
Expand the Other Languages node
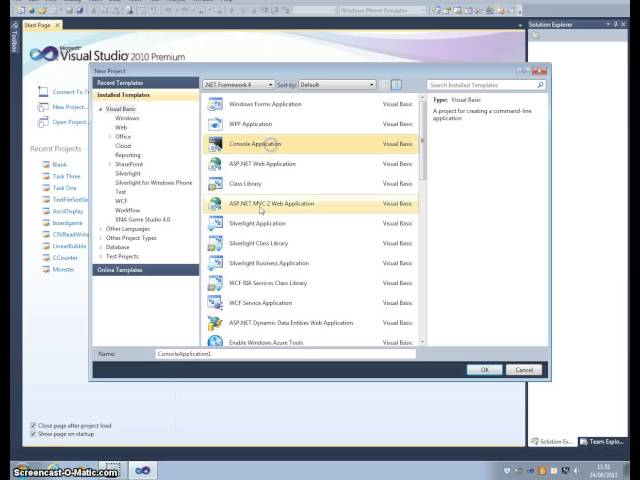(x=100, y=229)
